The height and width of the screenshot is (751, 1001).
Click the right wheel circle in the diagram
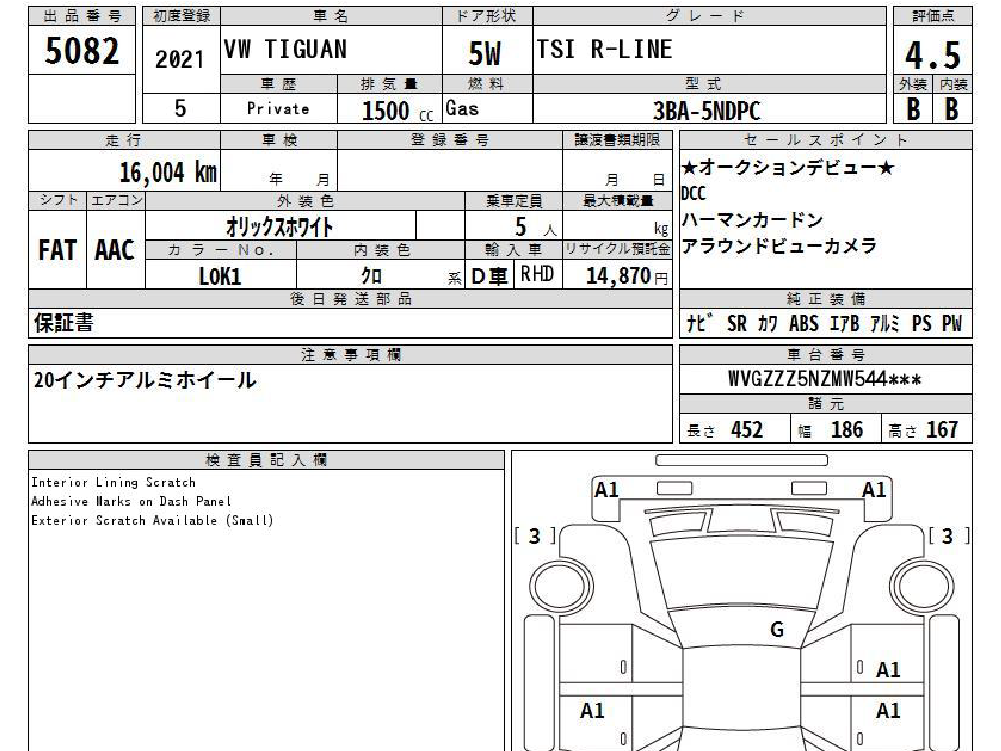point(921,586)
